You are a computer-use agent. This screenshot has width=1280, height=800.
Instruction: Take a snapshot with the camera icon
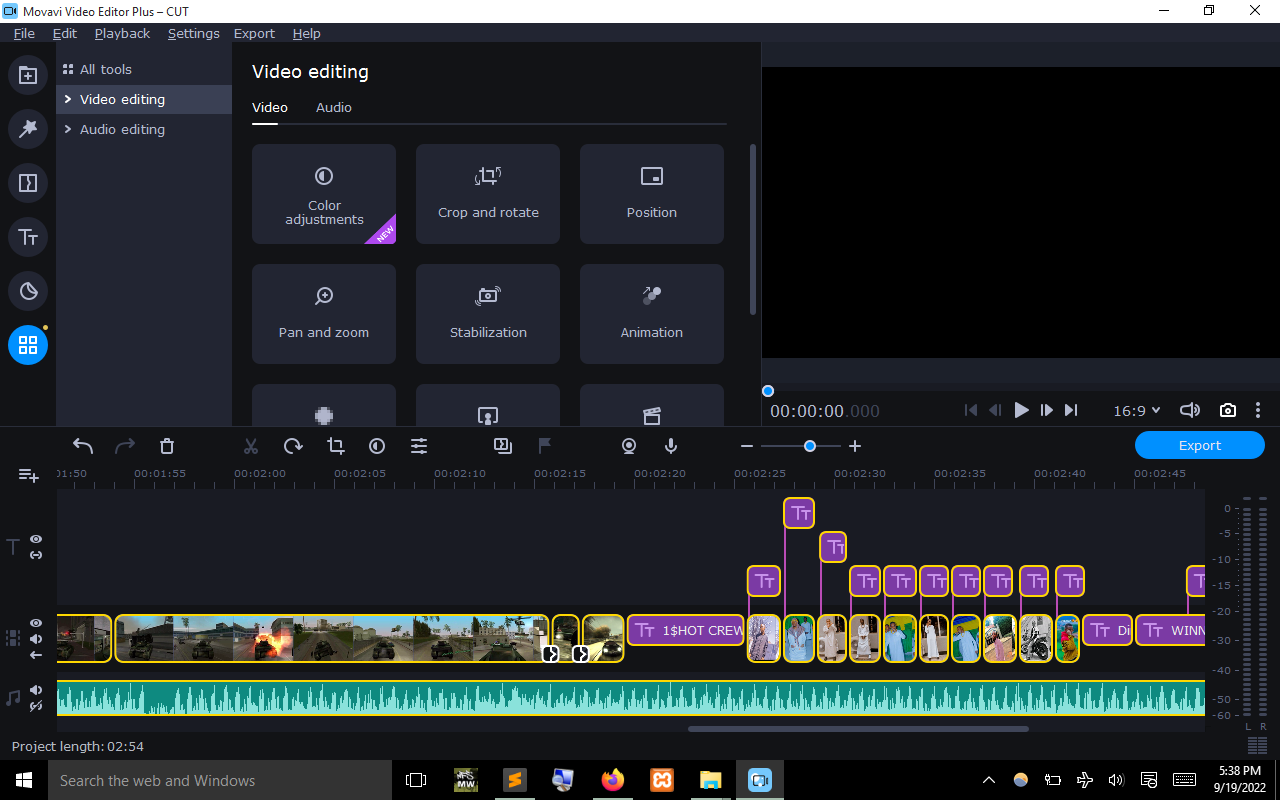[1227, 410]
